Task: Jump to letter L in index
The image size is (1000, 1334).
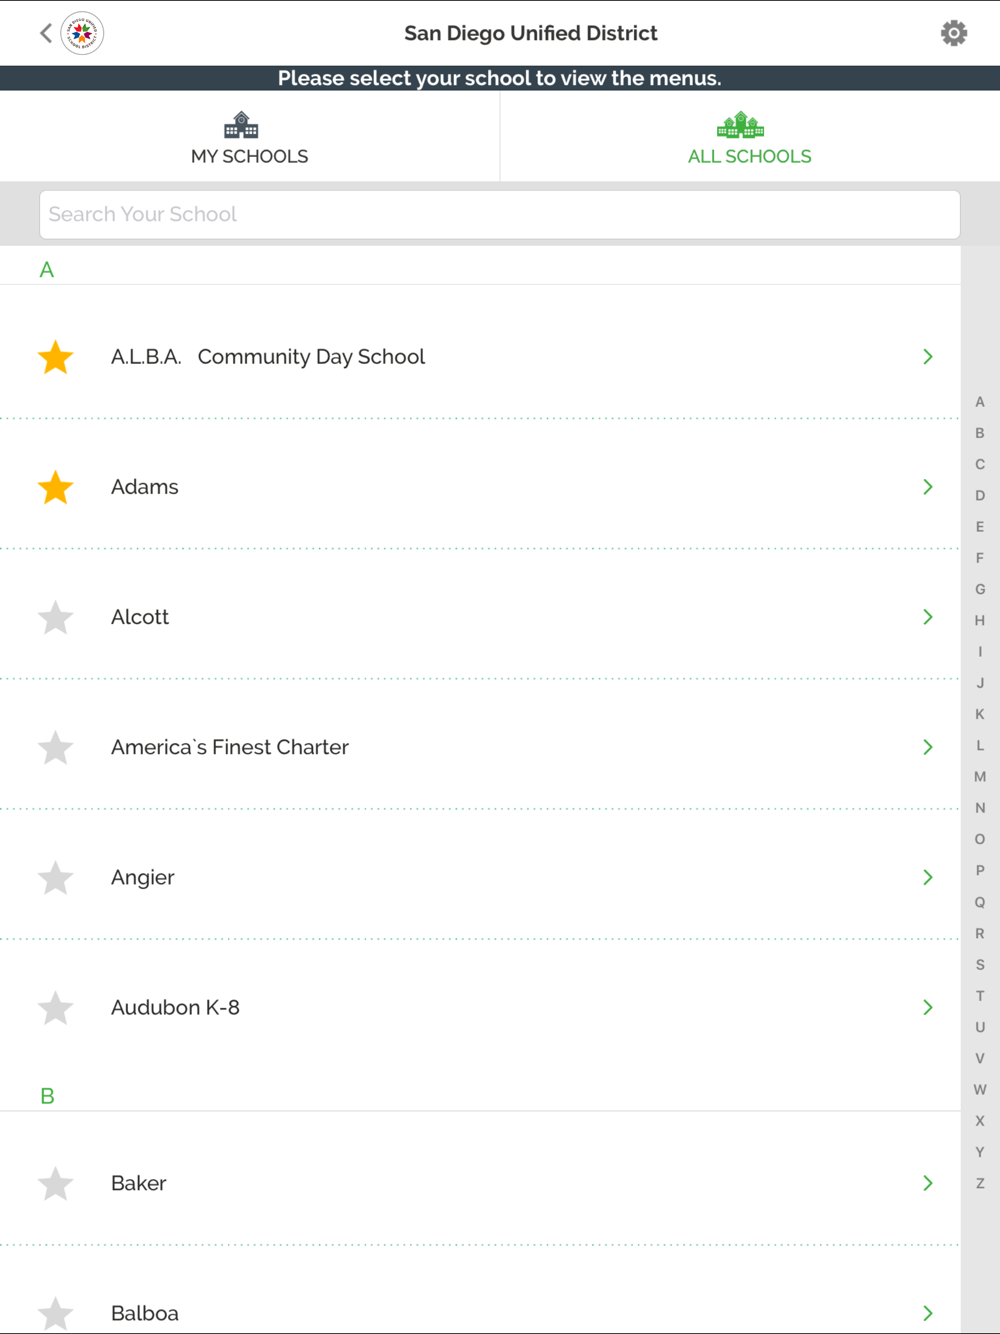Action: click(x=980, y=746)
